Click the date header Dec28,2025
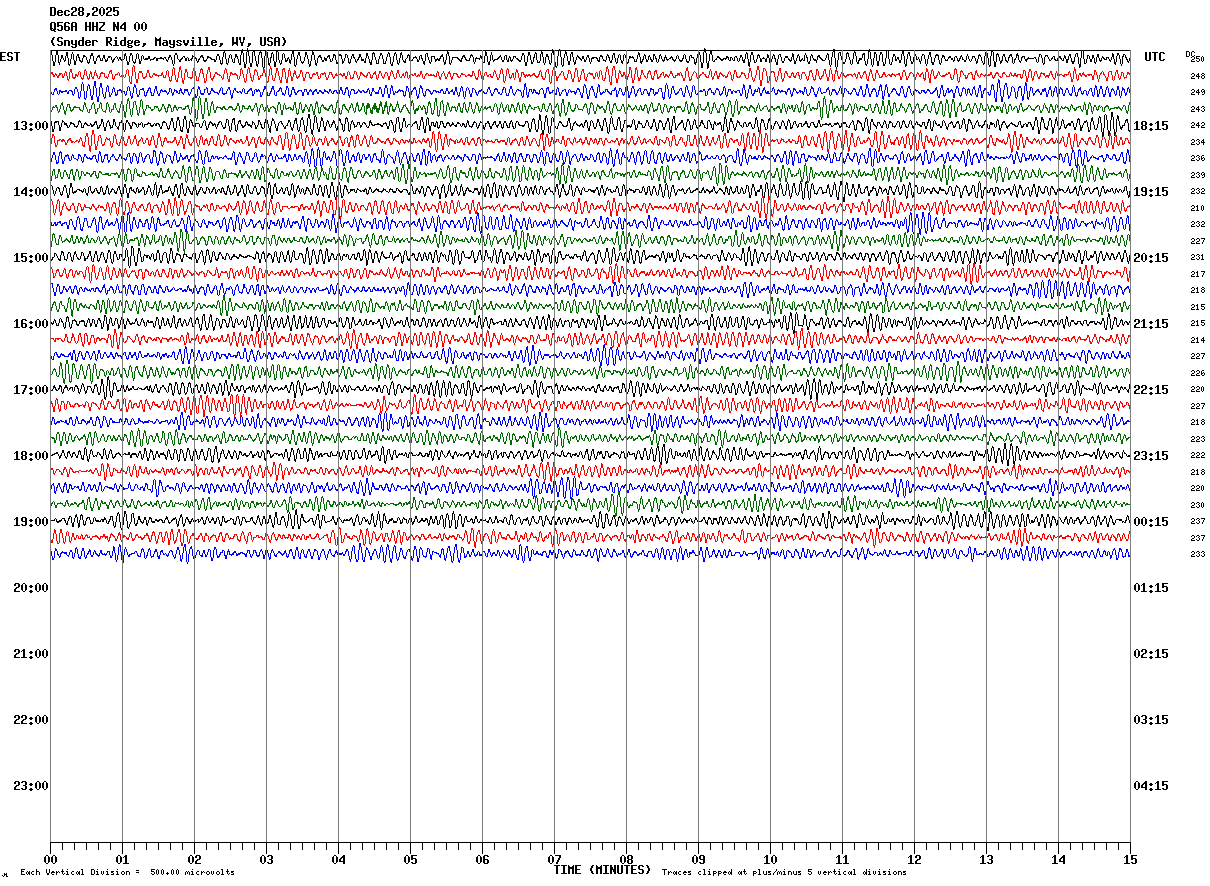This screenshot has height=886, width=1210. pos(84,12)
